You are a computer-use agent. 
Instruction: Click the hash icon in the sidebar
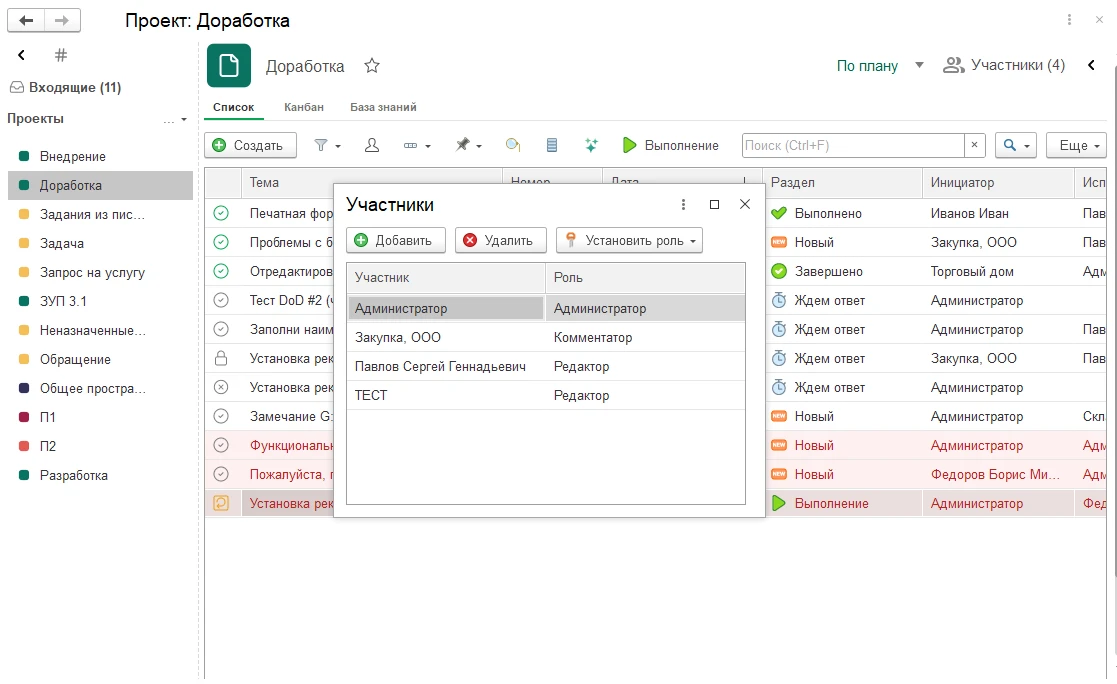pos(61,55)
